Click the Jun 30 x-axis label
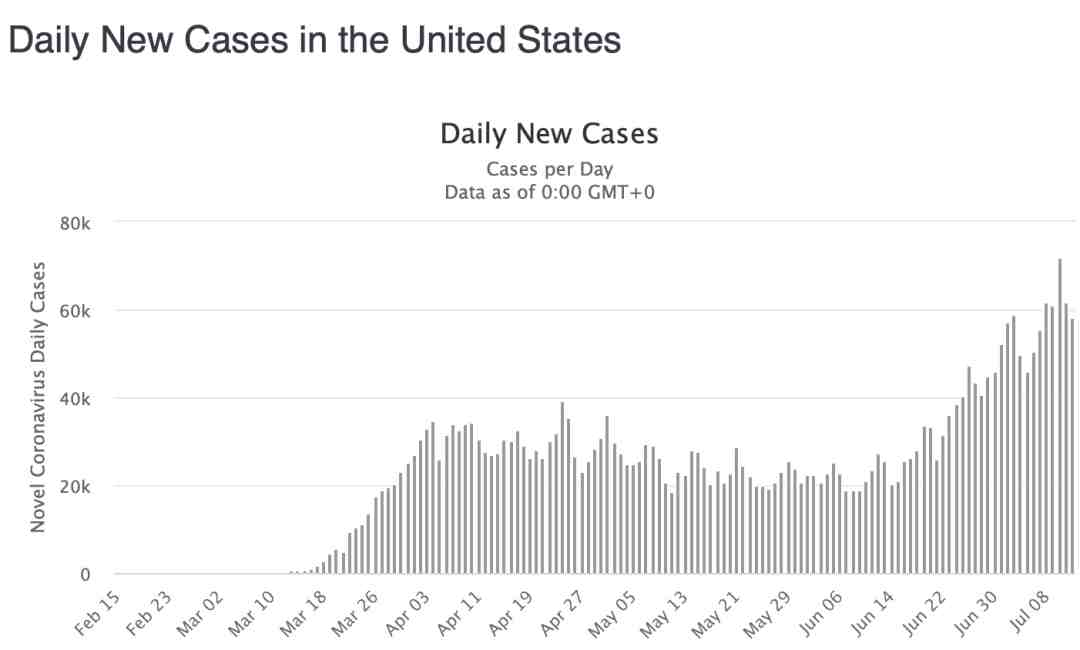 pyautogui.click(x=976, y=612)
